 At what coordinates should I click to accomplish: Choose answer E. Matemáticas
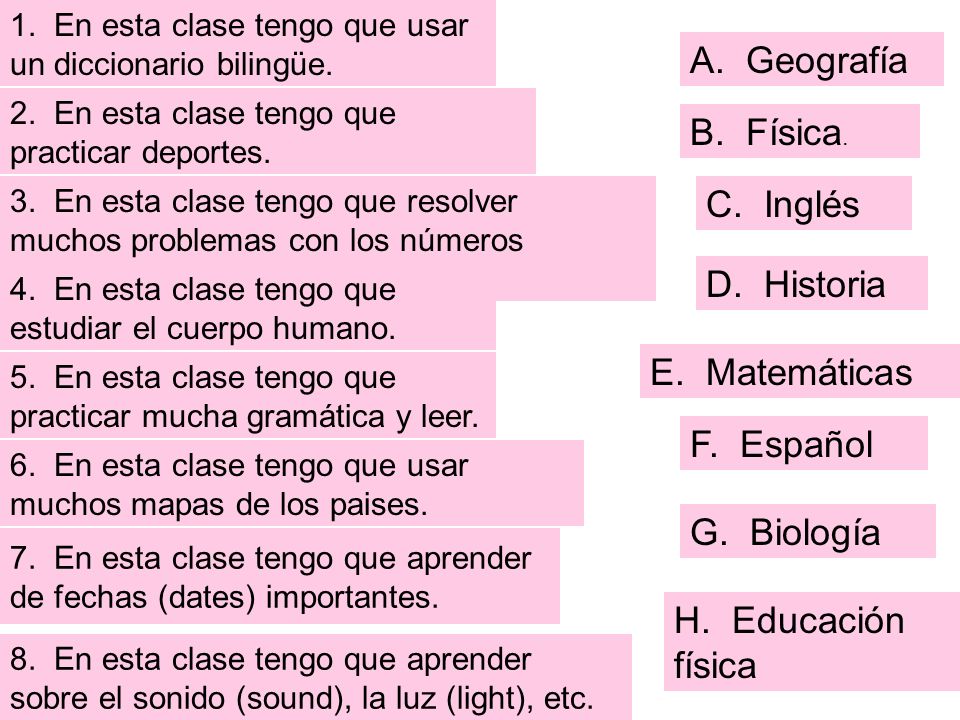coord(800,371)
